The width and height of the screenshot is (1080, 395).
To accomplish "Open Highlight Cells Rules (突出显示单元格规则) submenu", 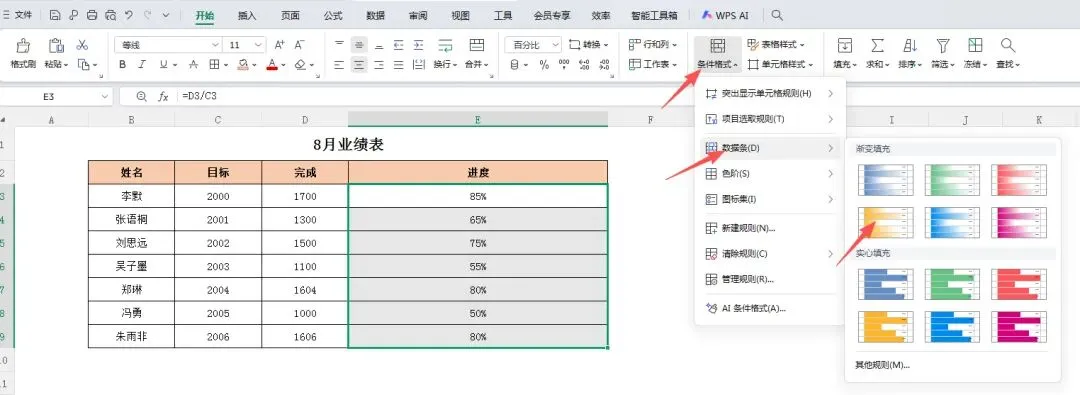I will [x=769, y=93].
